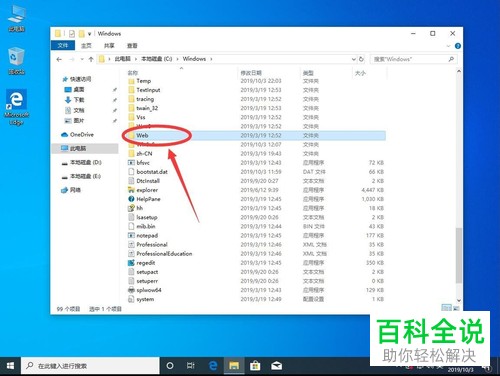Switch to the 查看 ribbon tab
The height and width of the screenshot is (376, 500).
pyautogui.click(x=132, y=46)
